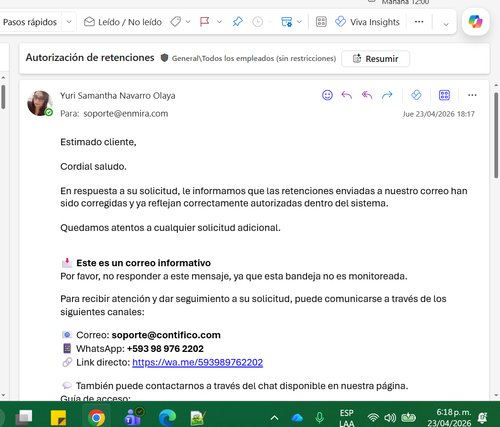The image size is (500, 427).
Task: Expand the ribbon with the chevron
Action: click(x=446, y=24)
